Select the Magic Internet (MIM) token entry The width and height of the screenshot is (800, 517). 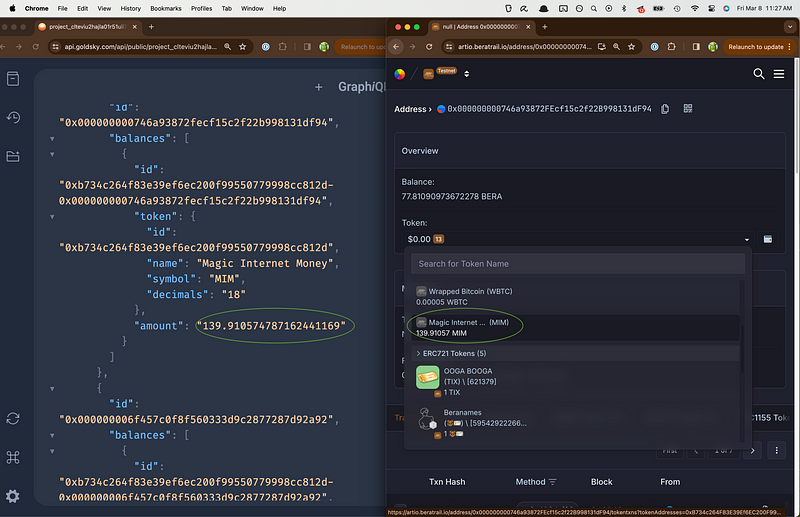[575, 328]
